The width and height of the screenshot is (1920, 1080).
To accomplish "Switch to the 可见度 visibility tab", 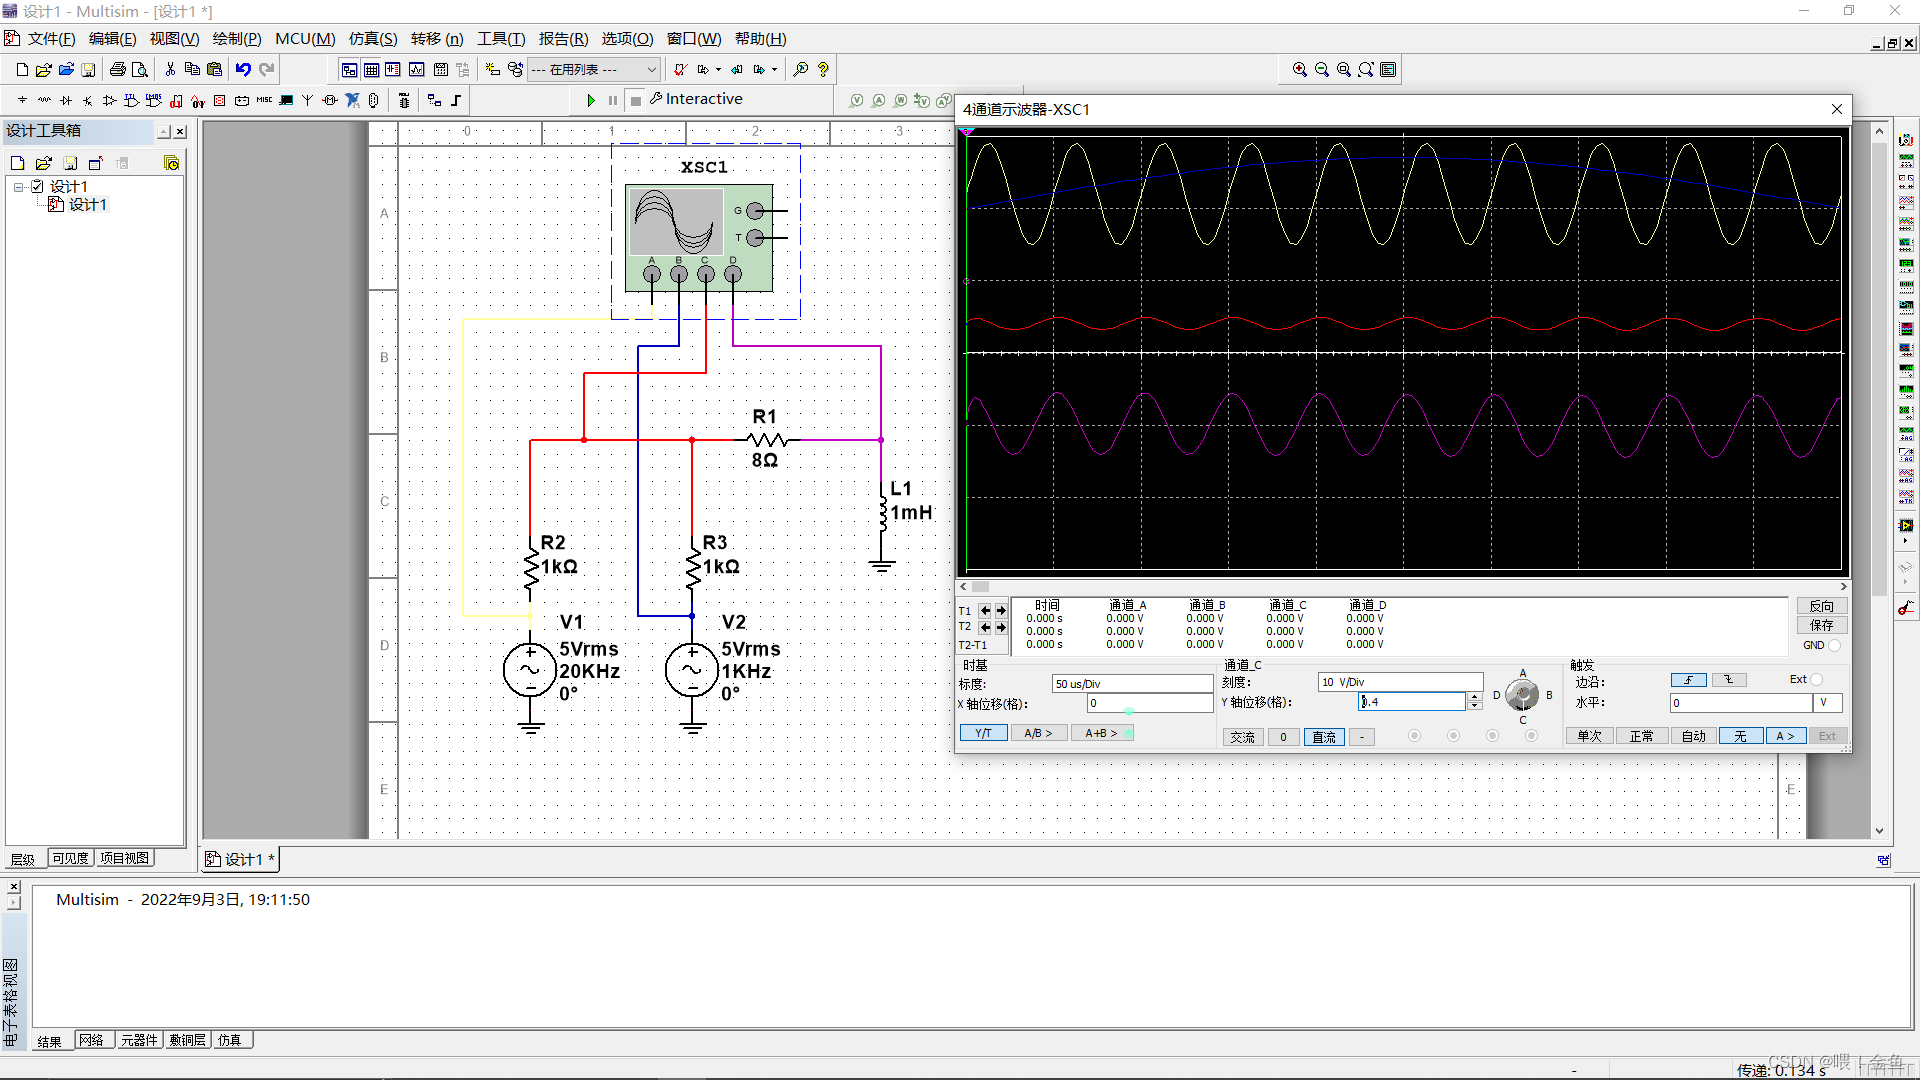I will pos(70,859).
